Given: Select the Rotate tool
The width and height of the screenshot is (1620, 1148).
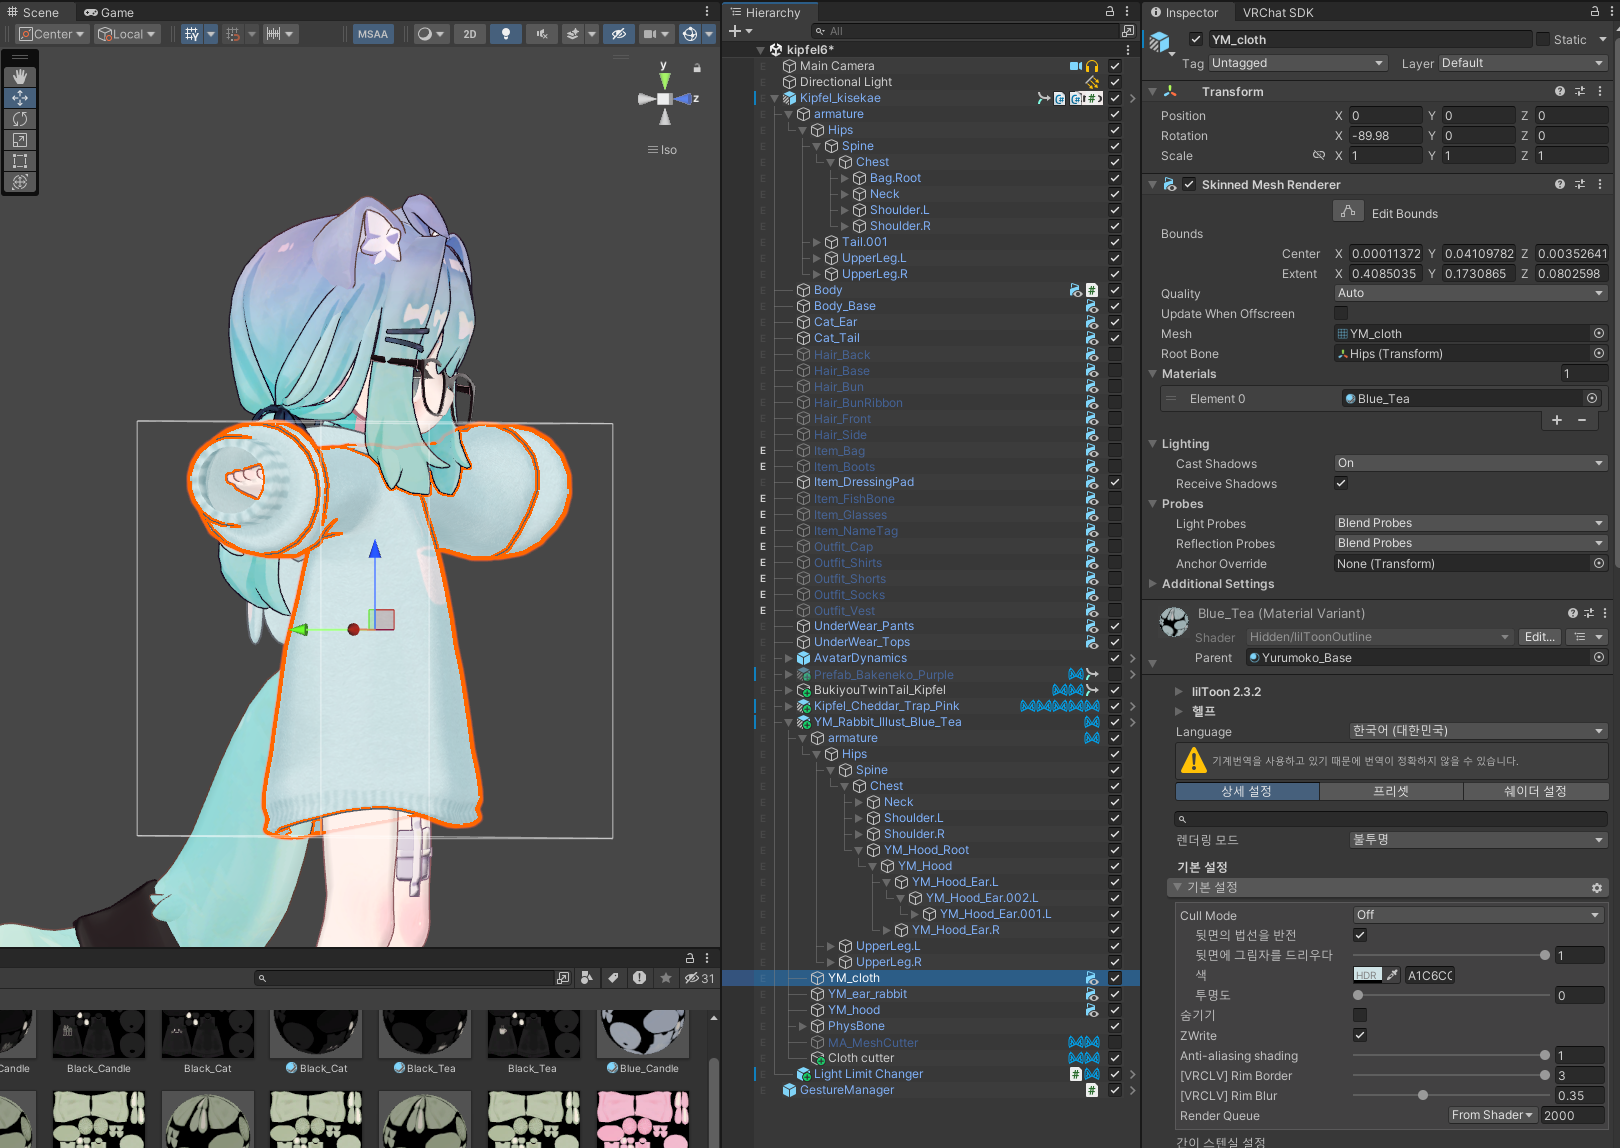Looking at the screenshot, I should [20, 119].
